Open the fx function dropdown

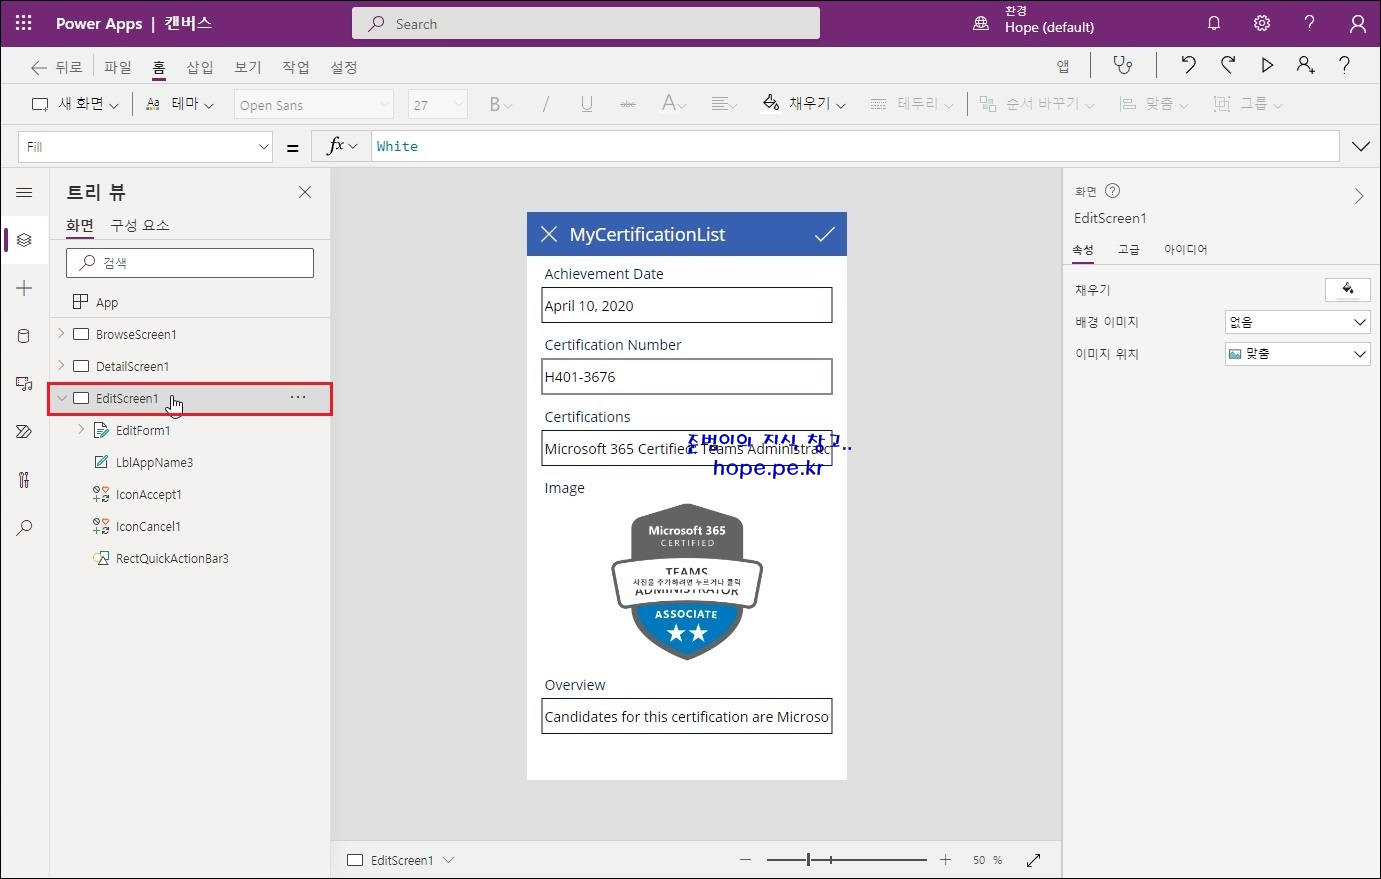click(342, 146)
